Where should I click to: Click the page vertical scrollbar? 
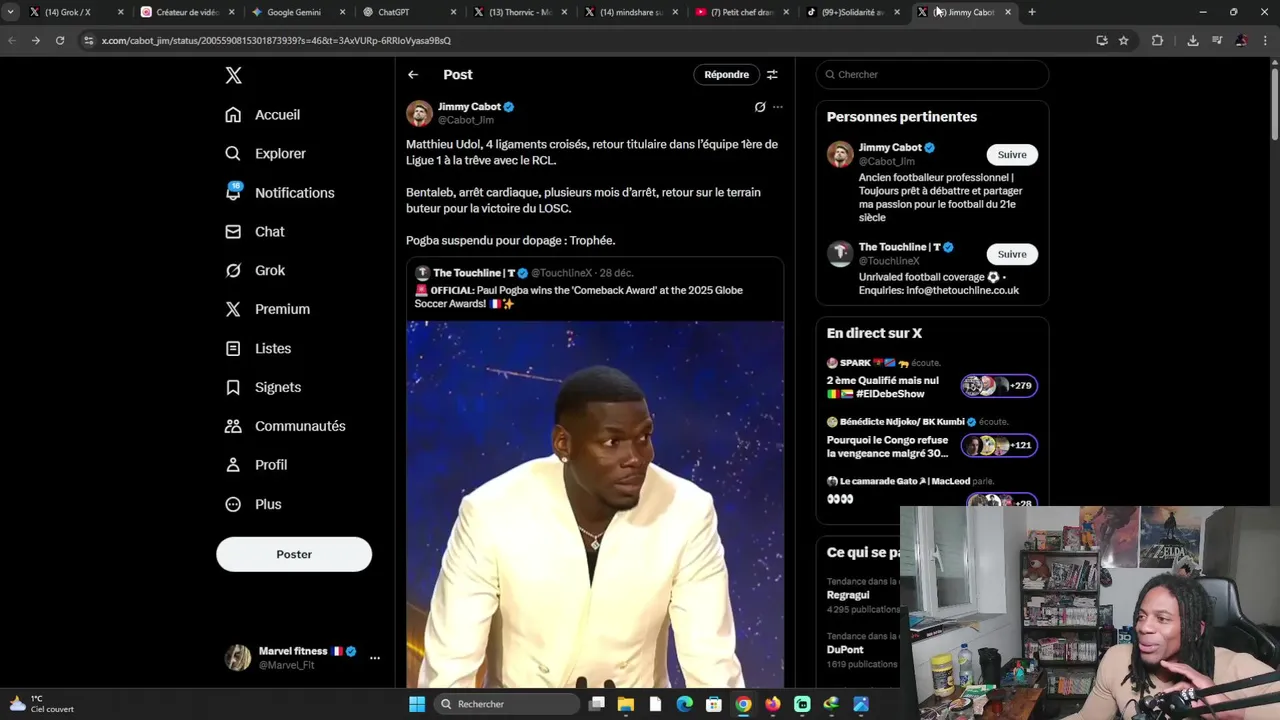pos(1273,105)
